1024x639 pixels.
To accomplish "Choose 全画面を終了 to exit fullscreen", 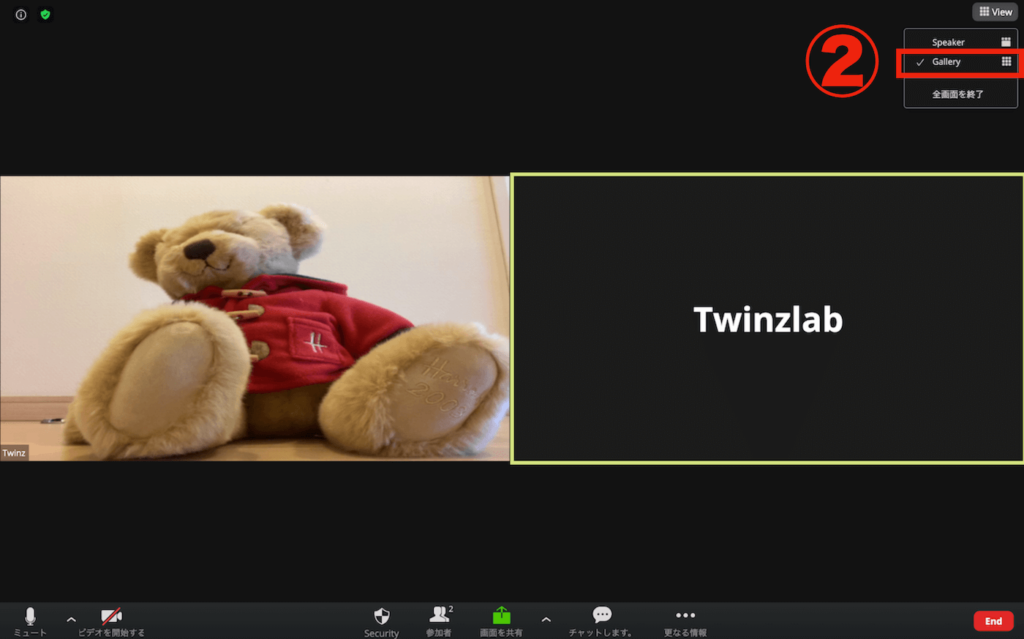I will (x=958, y=94).
